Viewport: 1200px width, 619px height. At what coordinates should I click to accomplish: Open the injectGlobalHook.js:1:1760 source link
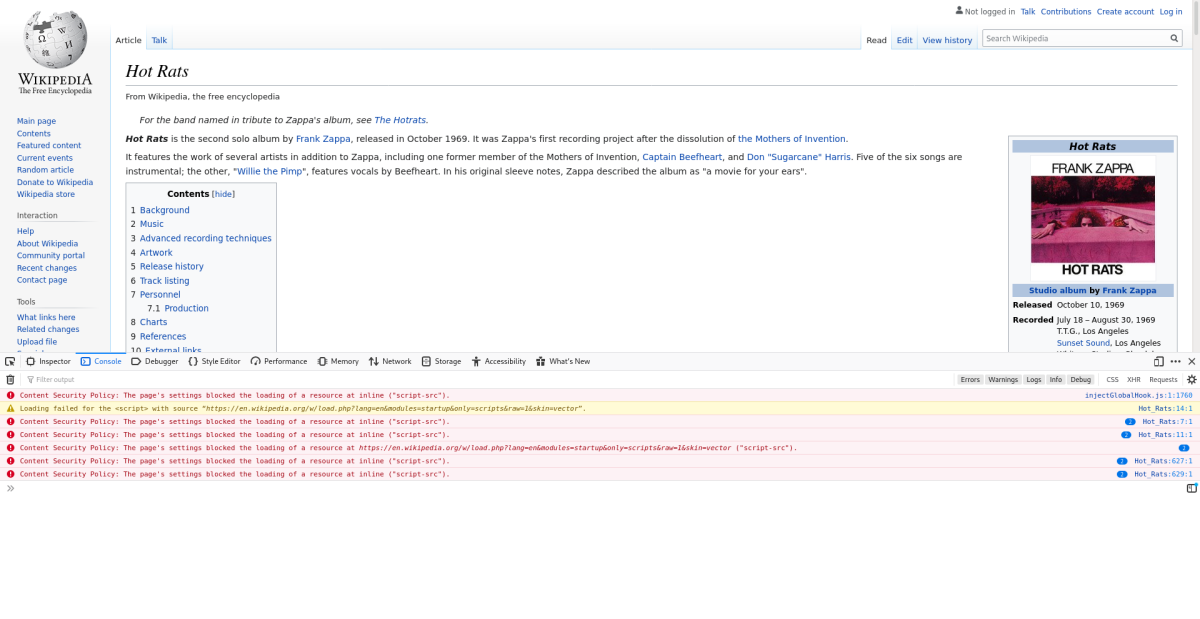1139,396
